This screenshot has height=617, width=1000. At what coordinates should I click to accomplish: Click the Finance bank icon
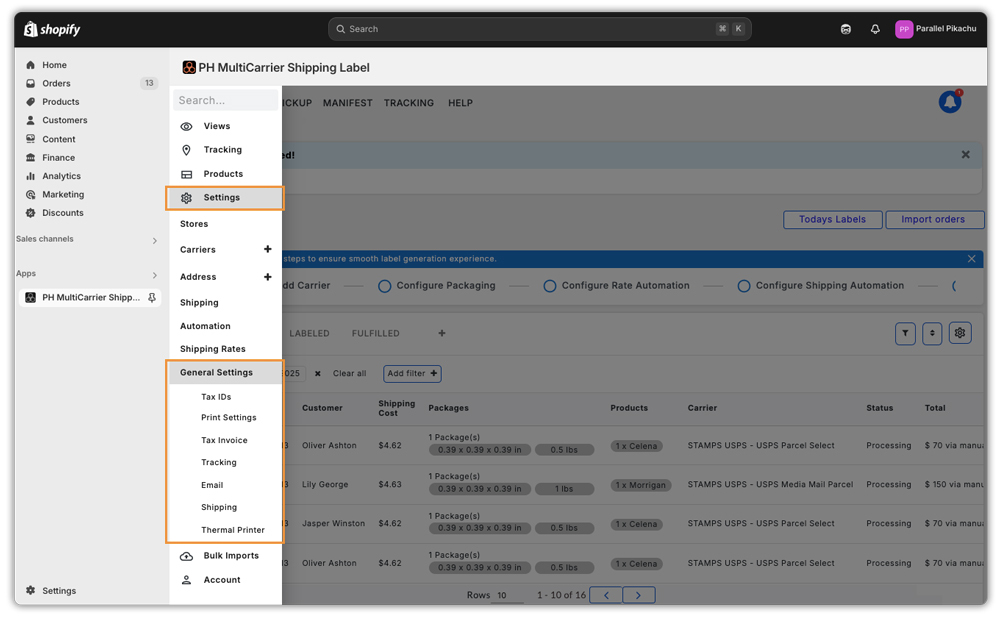coord(30,158)
